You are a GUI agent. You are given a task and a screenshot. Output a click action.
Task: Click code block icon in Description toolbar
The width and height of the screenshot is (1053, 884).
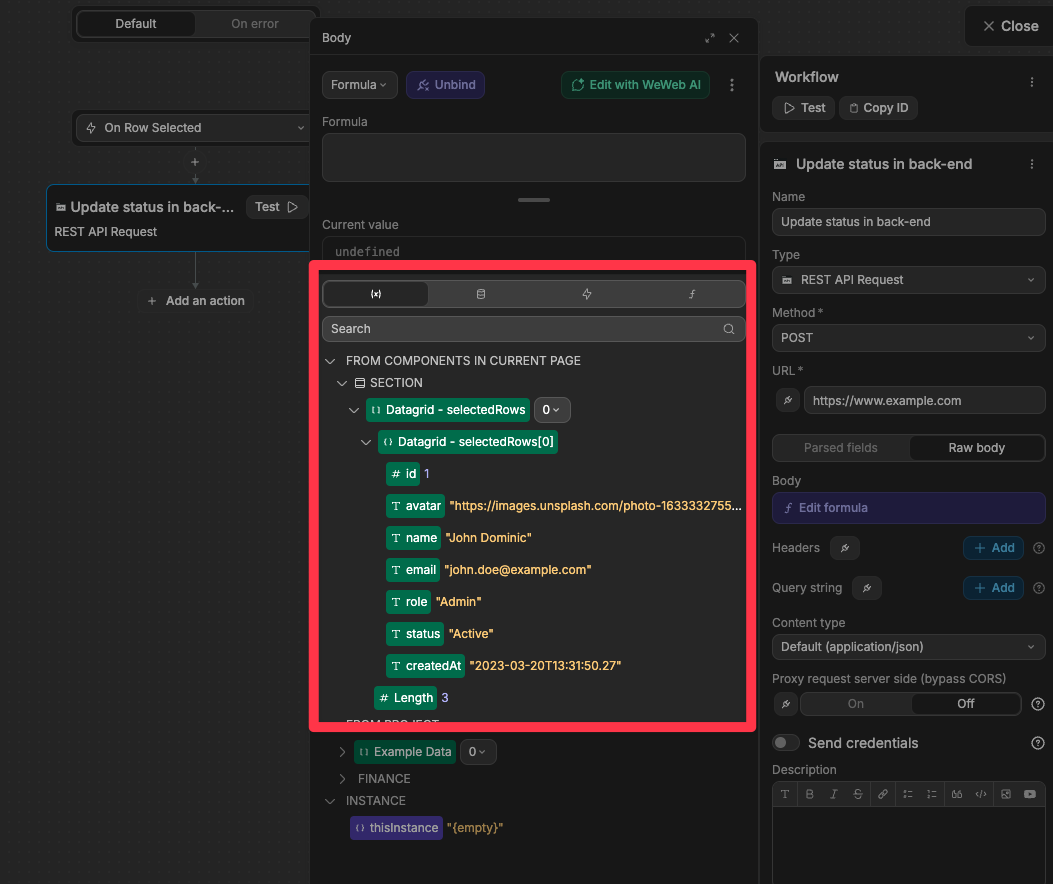981,794
